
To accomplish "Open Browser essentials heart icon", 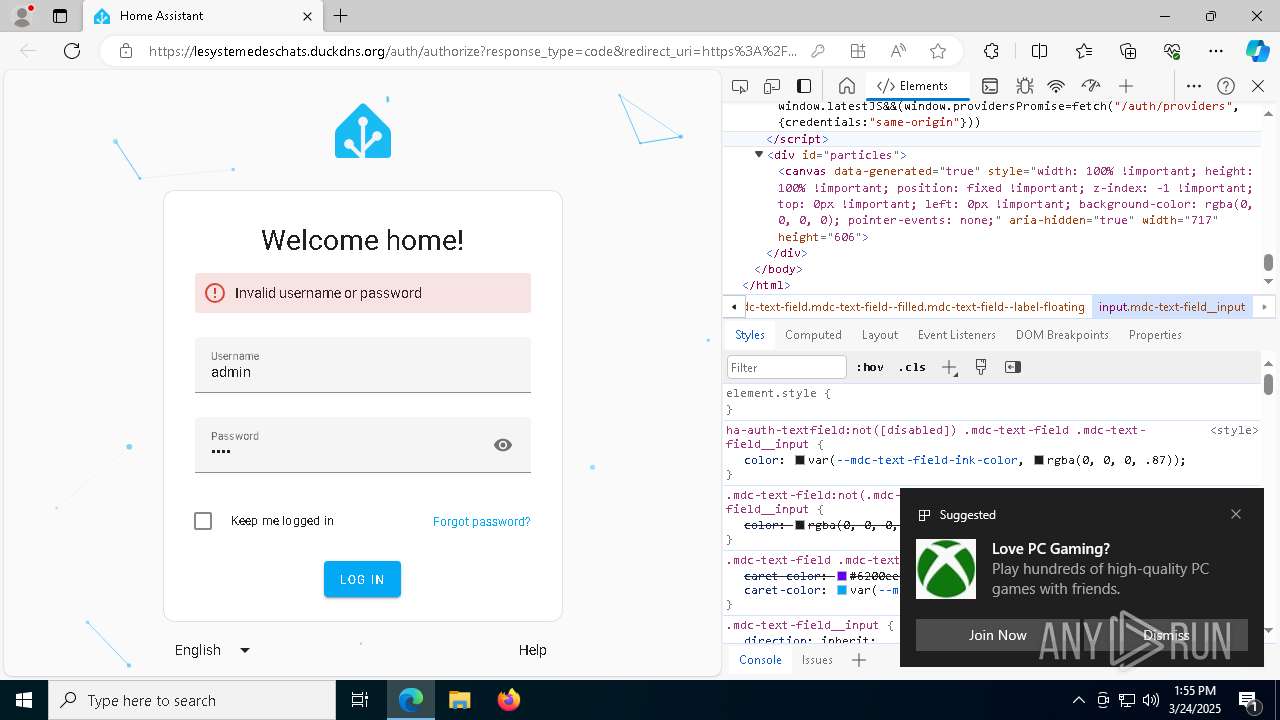I will tap(1172, 51).
